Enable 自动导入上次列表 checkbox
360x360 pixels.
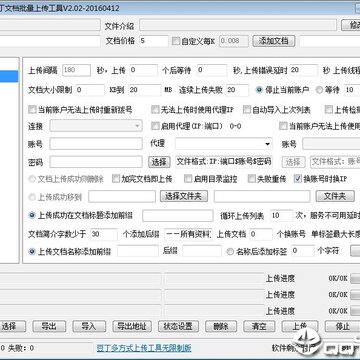tap(247, 109)
